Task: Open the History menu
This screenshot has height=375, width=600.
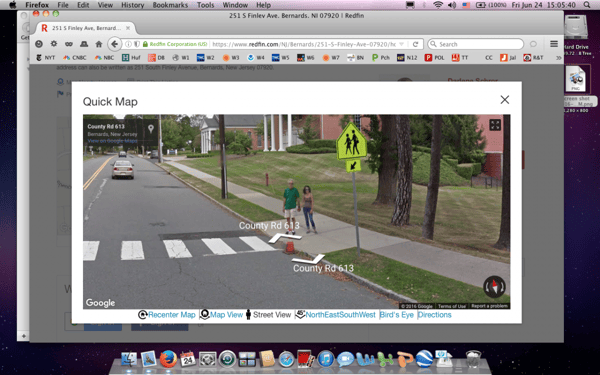Action: coord(132,5)
